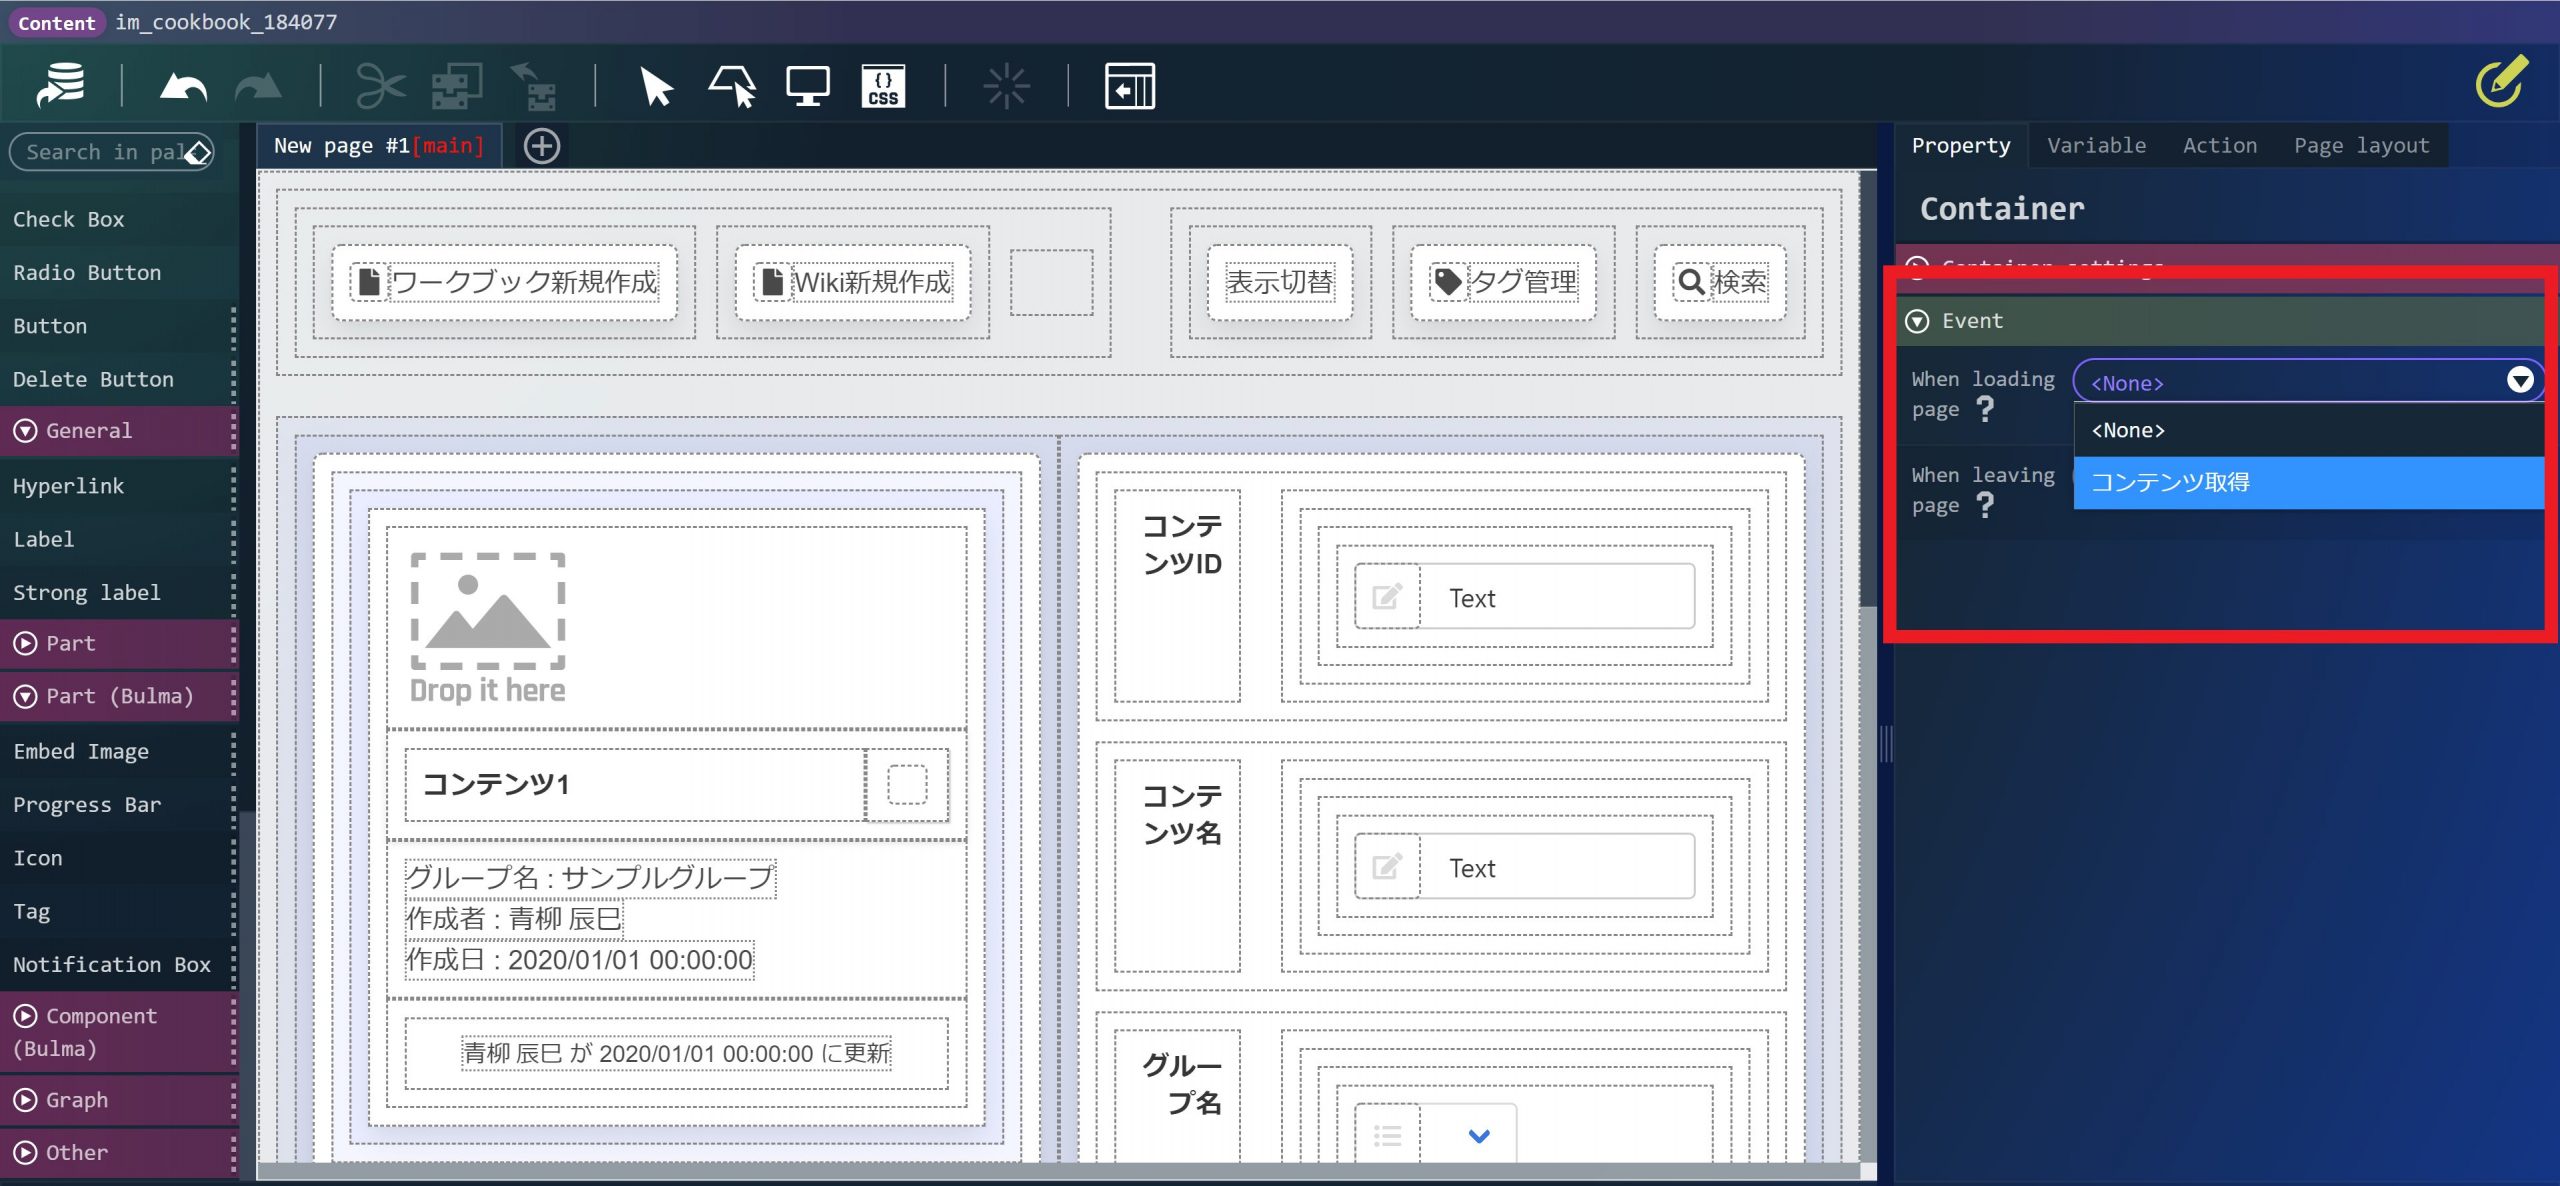Screen dimensions: 2560x1186
Task: Open the CSS editor icon
Action: [x=883, y=87]
